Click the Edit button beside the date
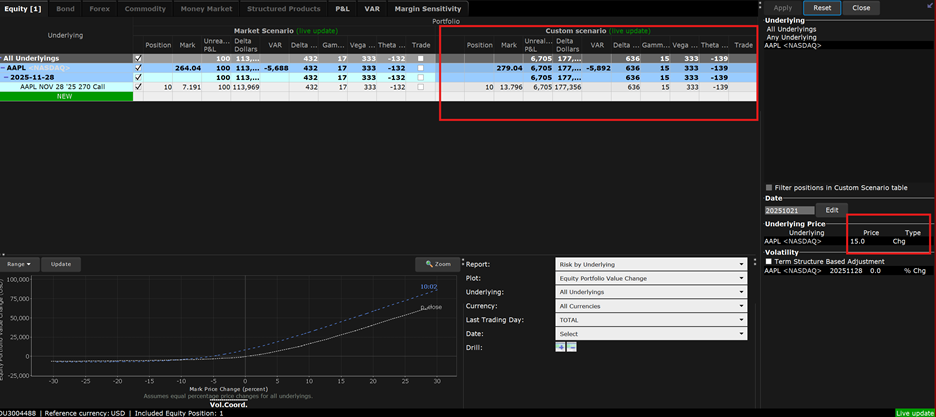 coord(832,210)
